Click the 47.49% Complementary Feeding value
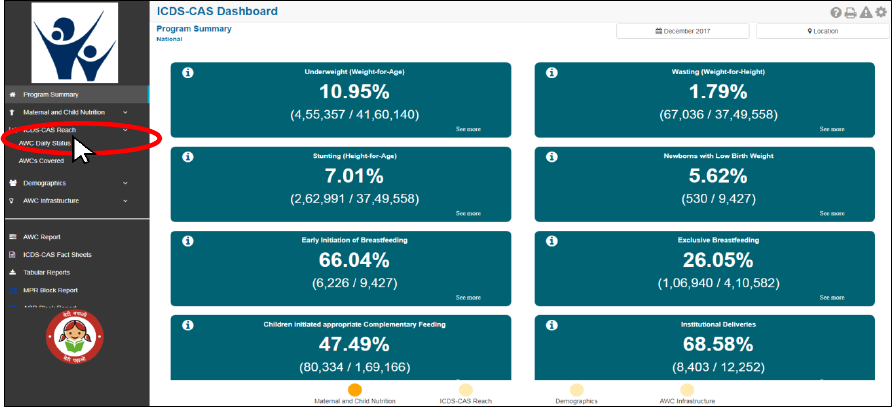This screenshot has height=407, width=892. tap(354, 345)
